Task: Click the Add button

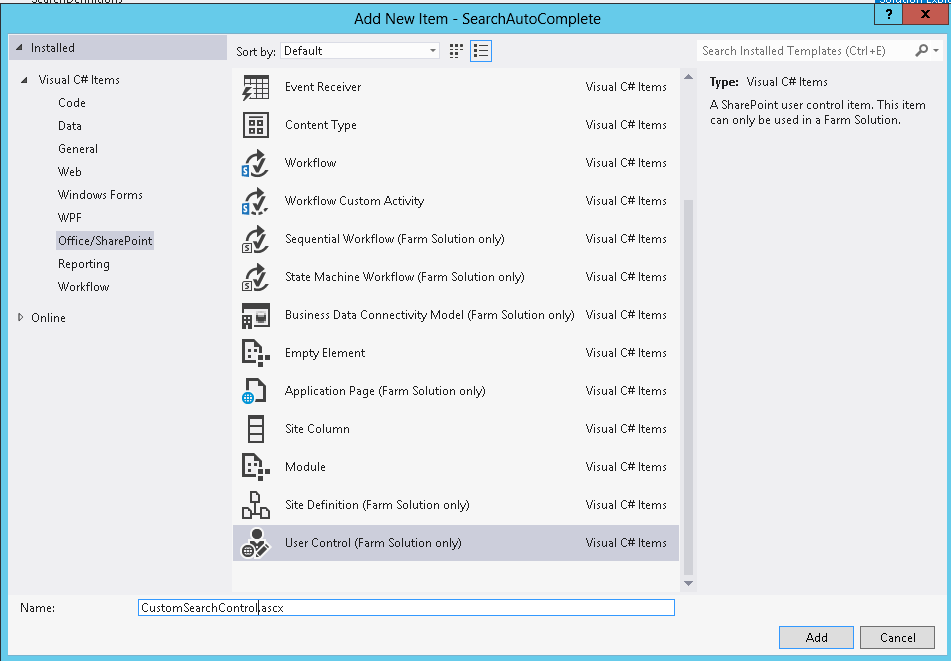Action: [816, 637]
